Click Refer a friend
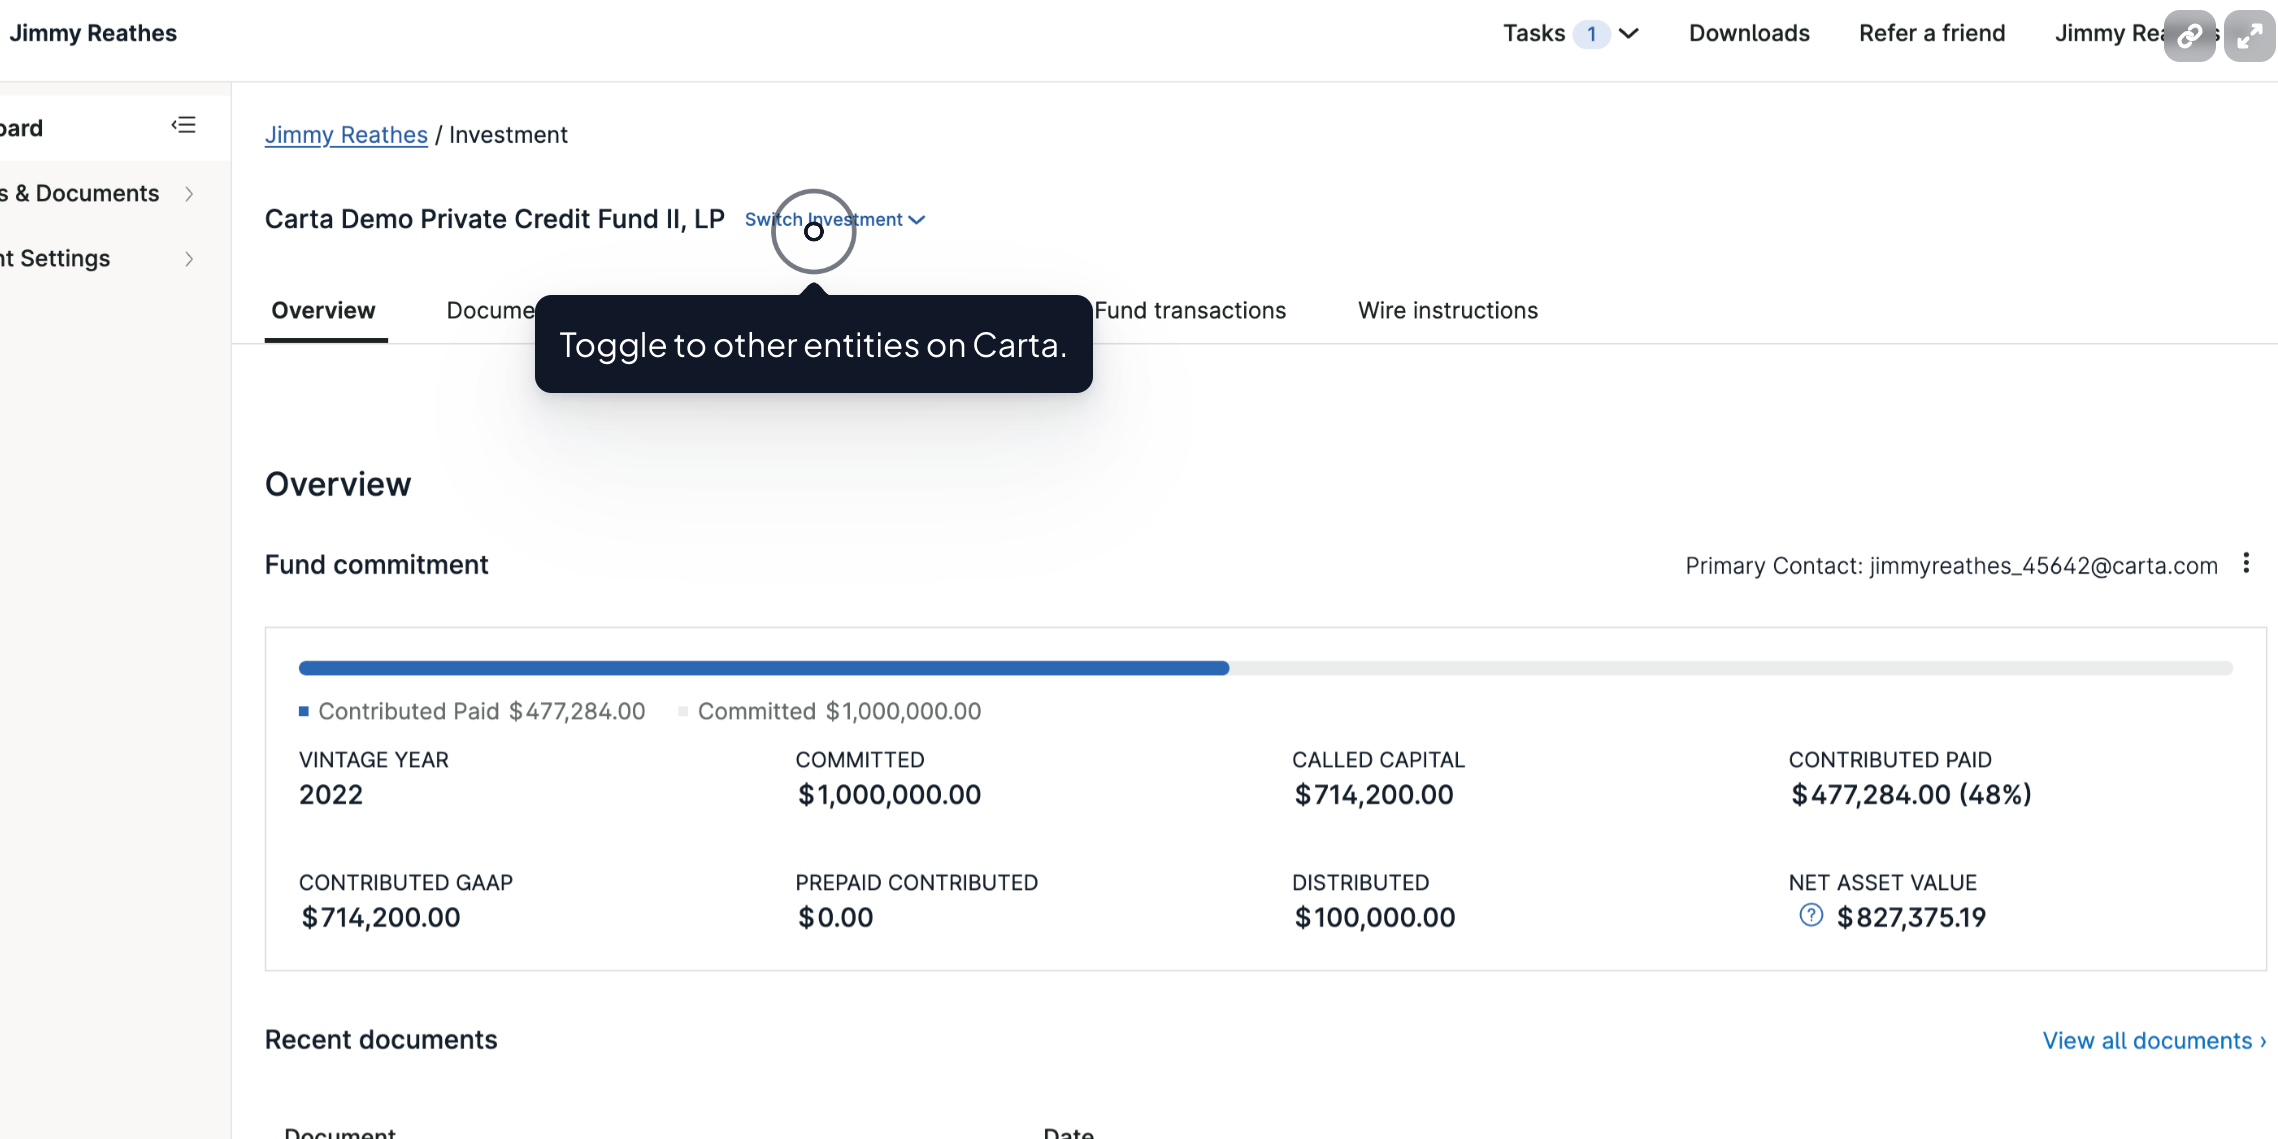Viewport: 2278px width, 1139px height. 1931,34
